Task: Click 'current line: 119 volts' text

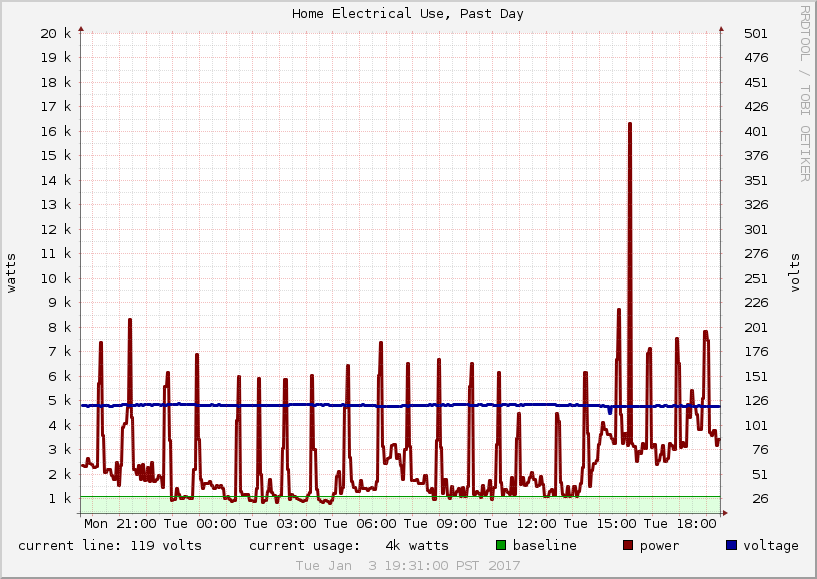Action: coord(110,546)
